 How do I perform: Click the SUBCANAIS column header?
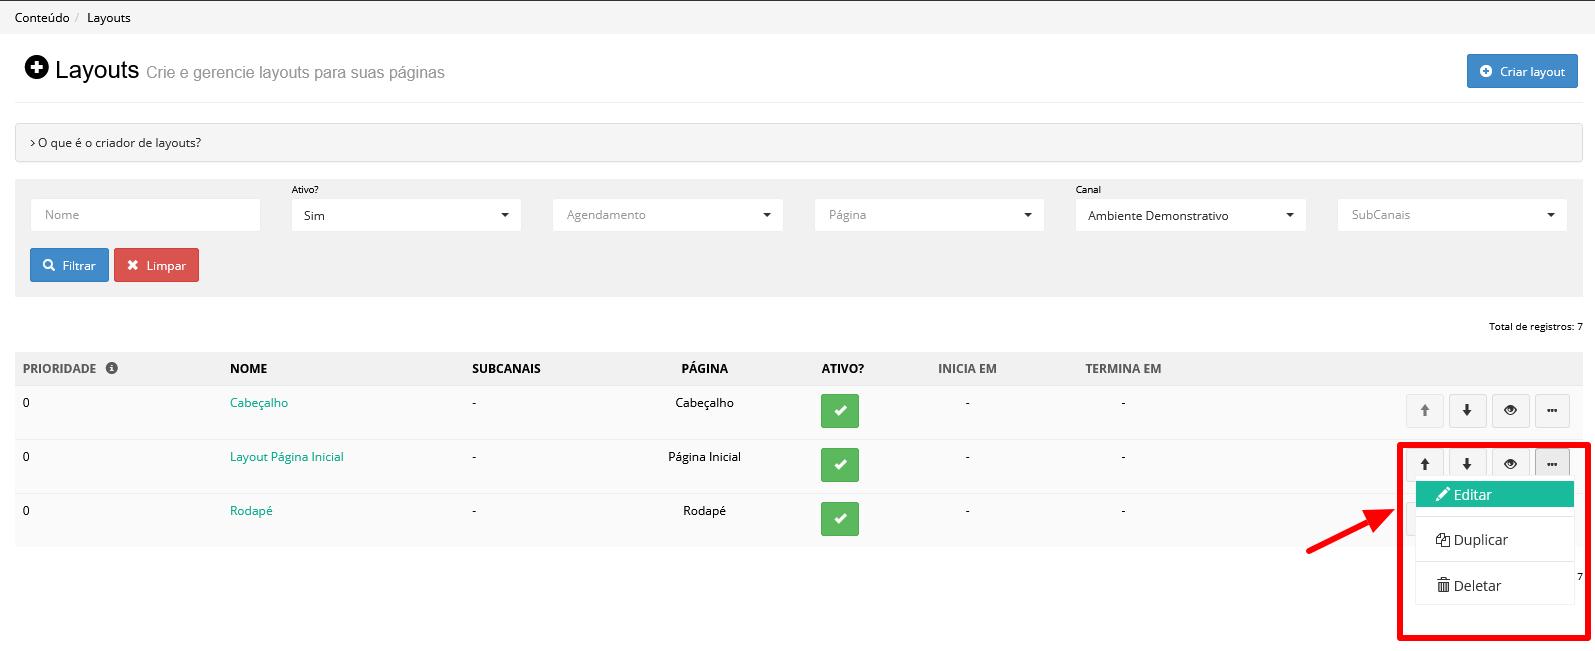click(x=506, y=369)
